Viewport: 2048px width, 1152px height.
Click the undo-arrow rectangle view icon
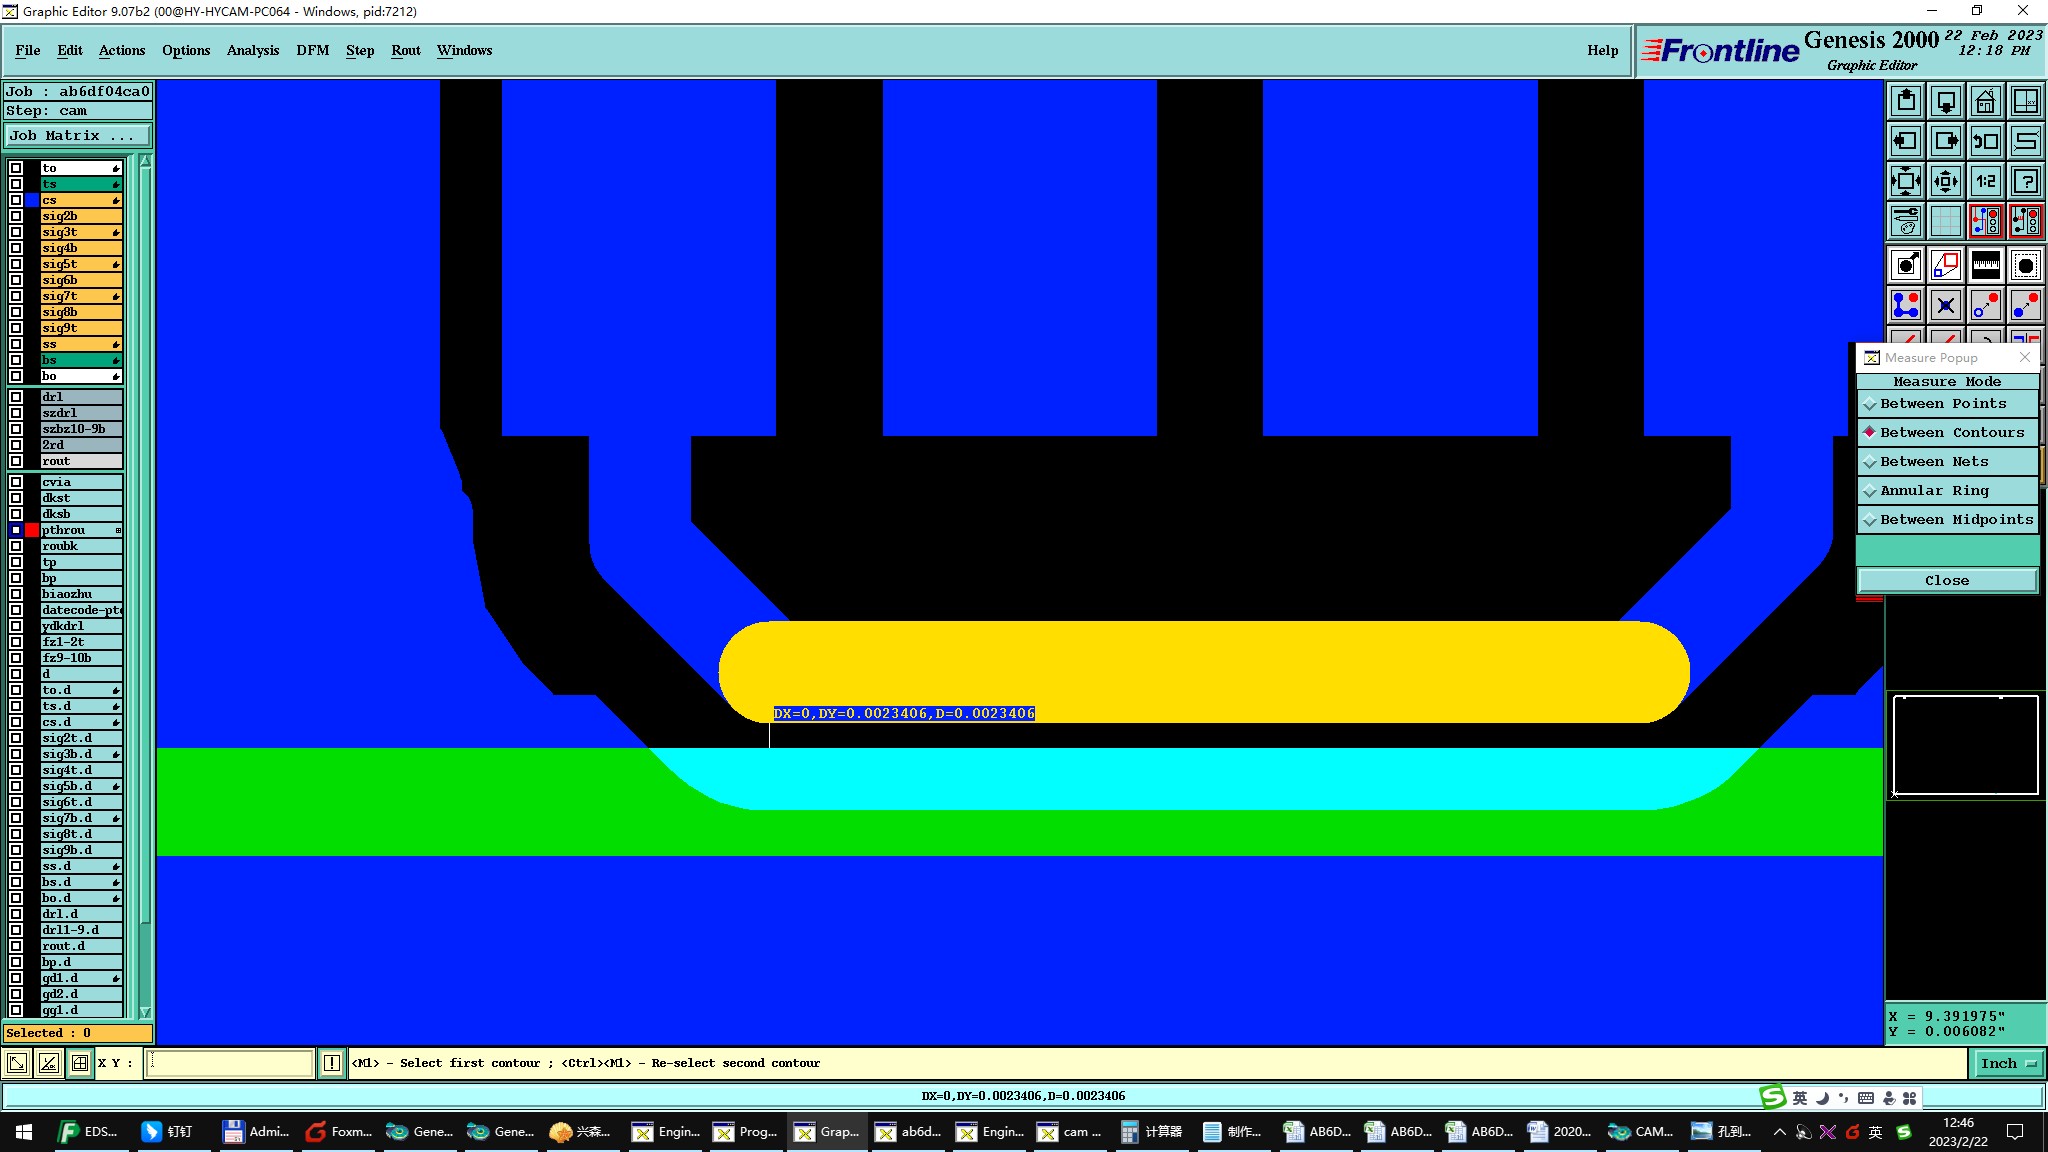[x=1985, y=141]
